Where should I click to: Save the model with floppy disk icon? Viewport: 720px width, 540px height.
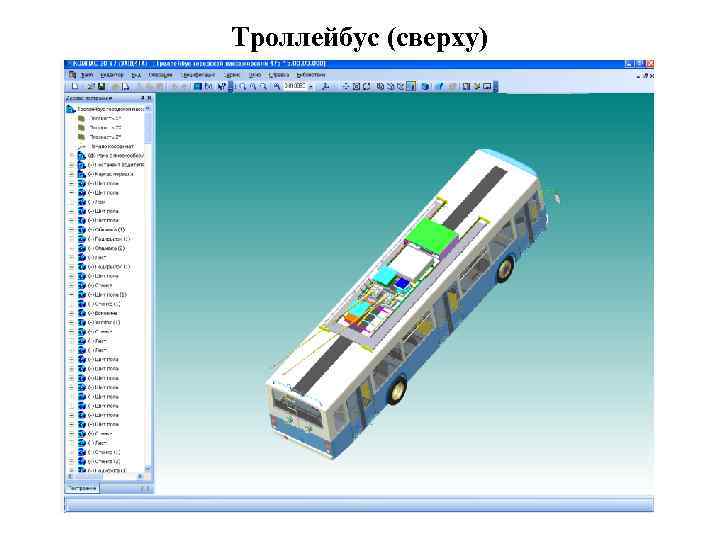pos(101,86)
